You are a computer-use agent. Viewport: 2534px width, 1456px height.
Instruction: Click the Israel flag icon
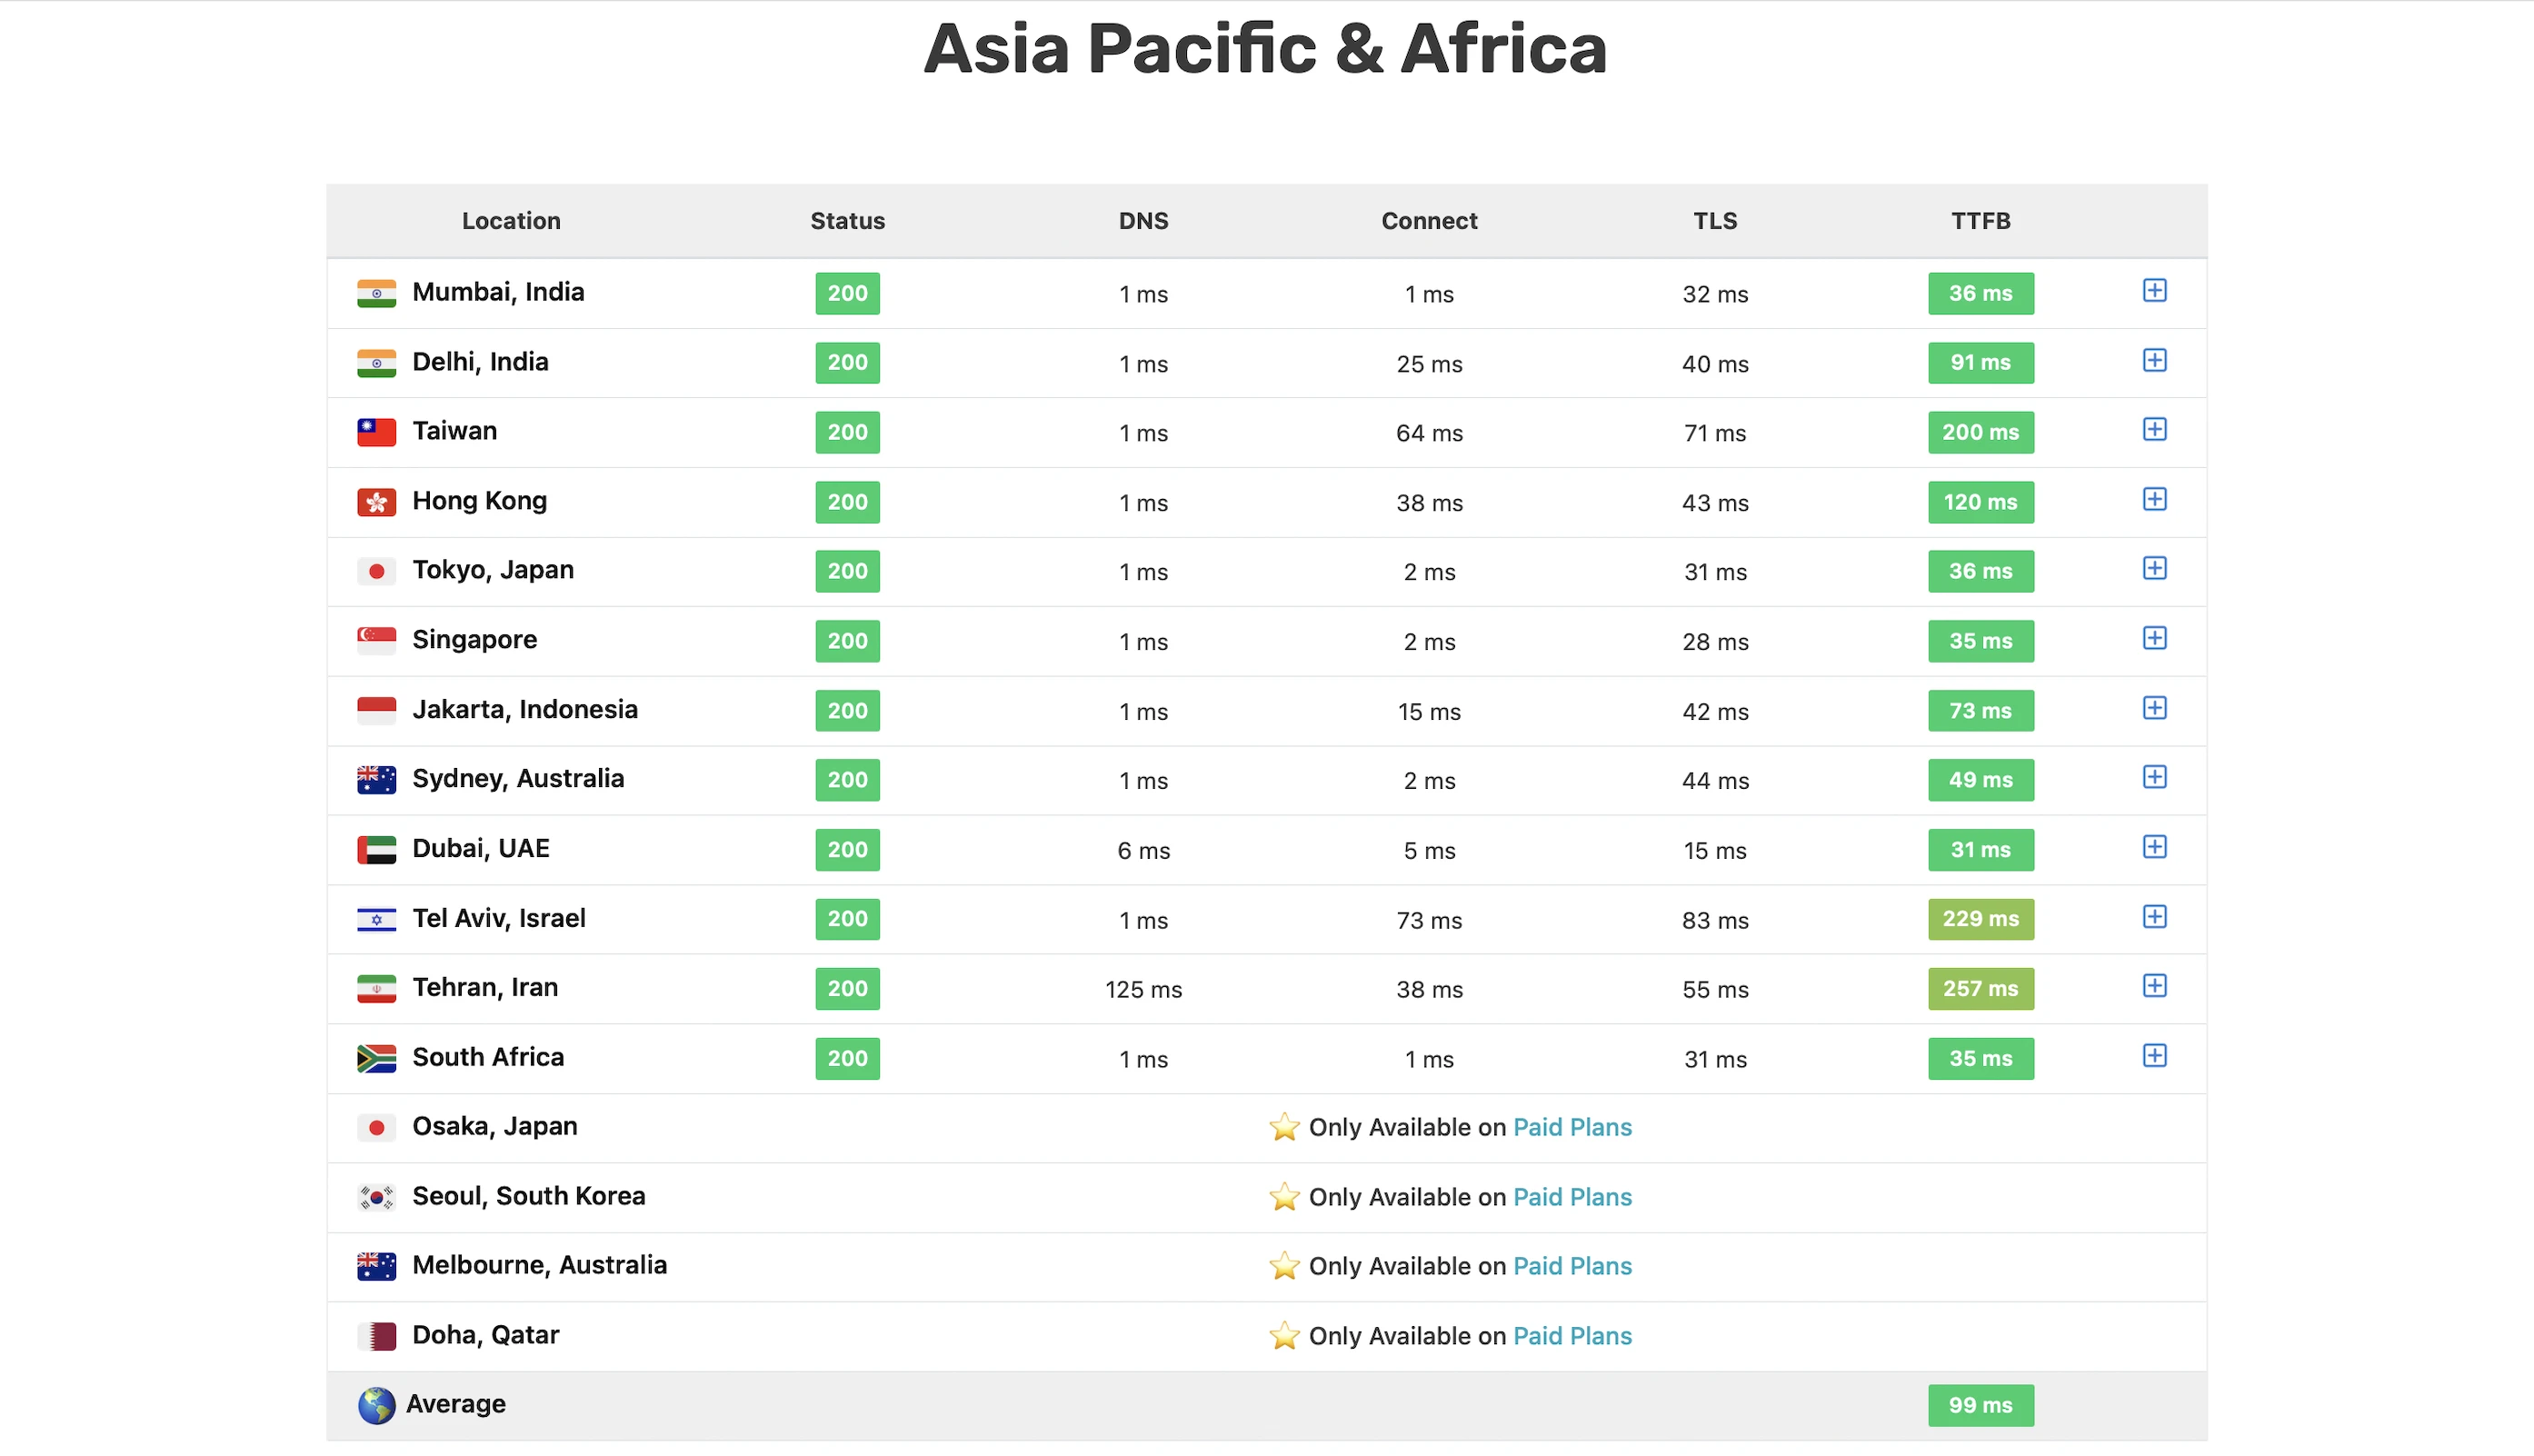coord(376,919)
